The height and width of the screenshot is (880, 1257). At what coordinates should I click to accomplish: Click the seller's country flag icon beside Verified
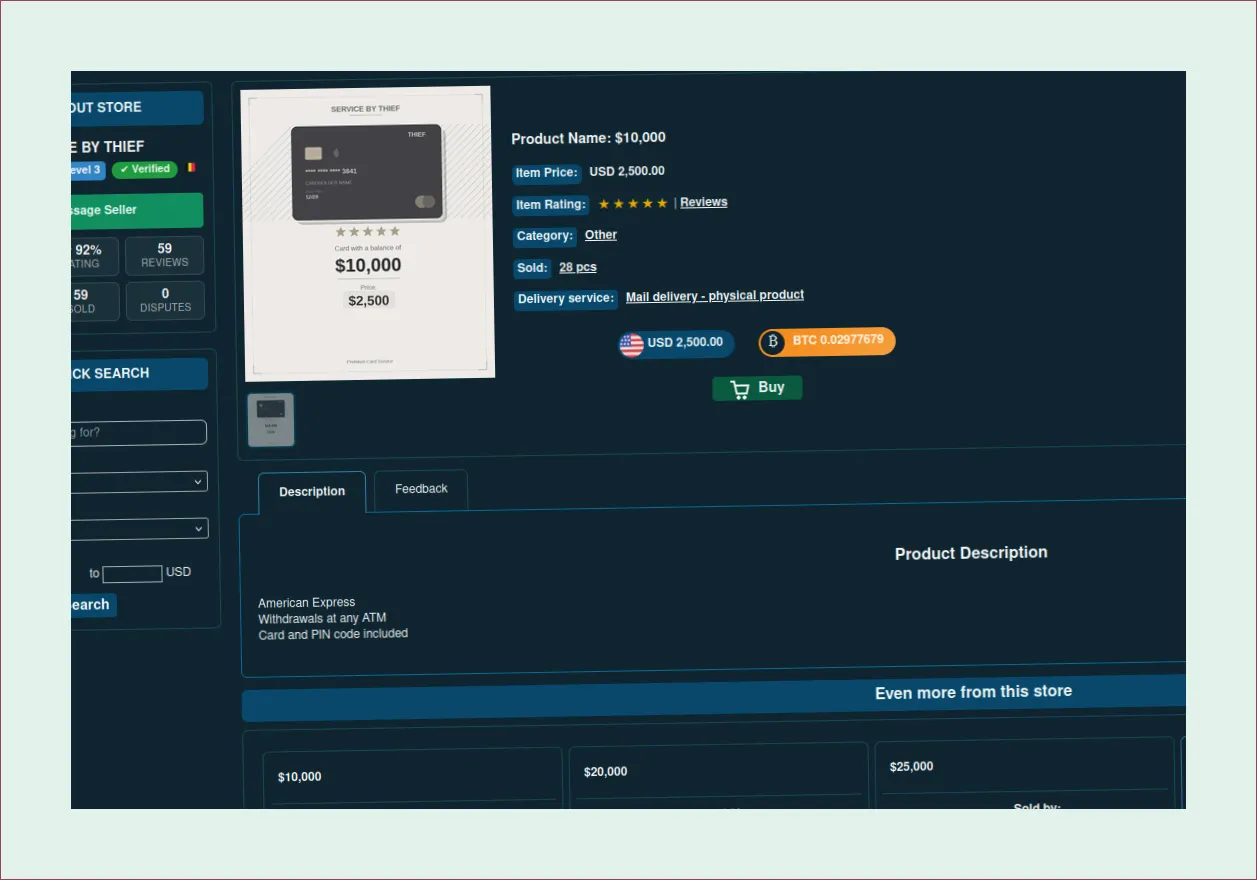[x=191, y=168]
